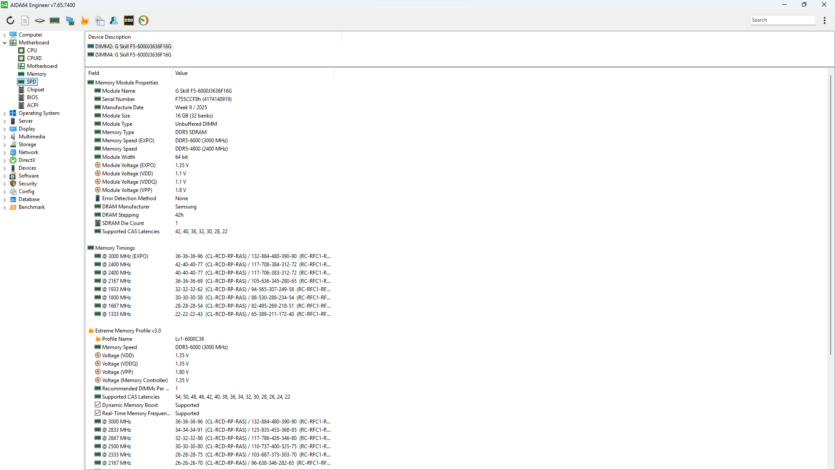Select DIMM4 G Skill device row
The width and height of the screenshot is (835, 470).
(129, 54)
